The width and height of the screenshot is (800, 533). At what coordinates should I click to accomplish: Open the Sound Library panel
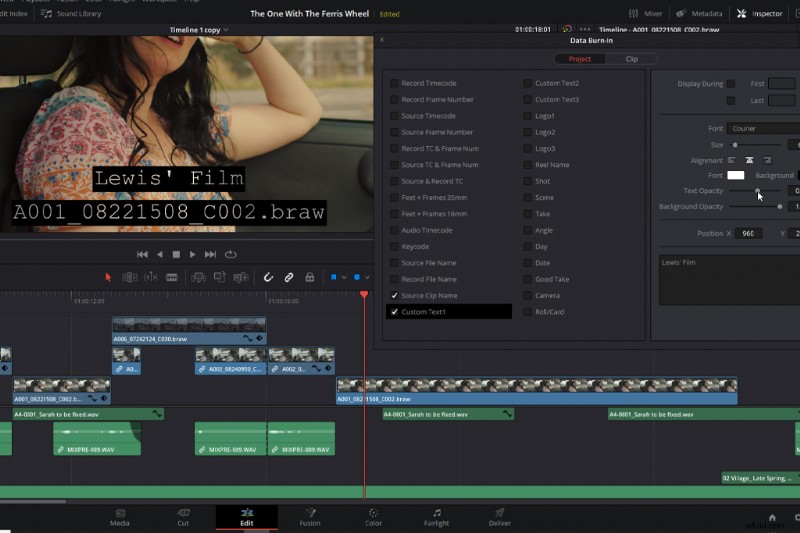coord(71,14)
